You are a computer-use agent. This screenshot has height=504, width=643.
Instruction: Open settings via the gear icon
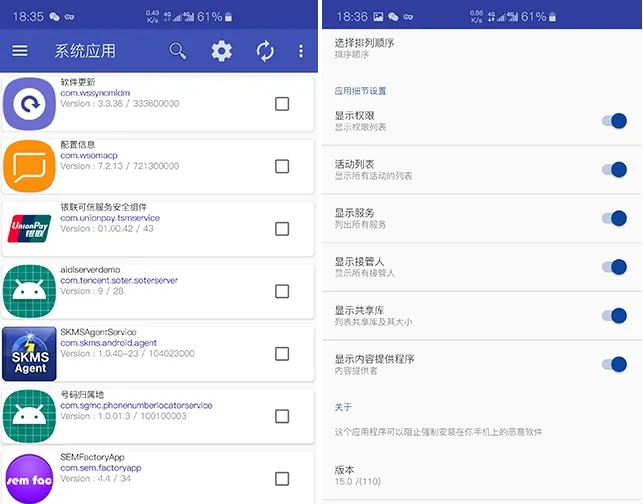221,51
